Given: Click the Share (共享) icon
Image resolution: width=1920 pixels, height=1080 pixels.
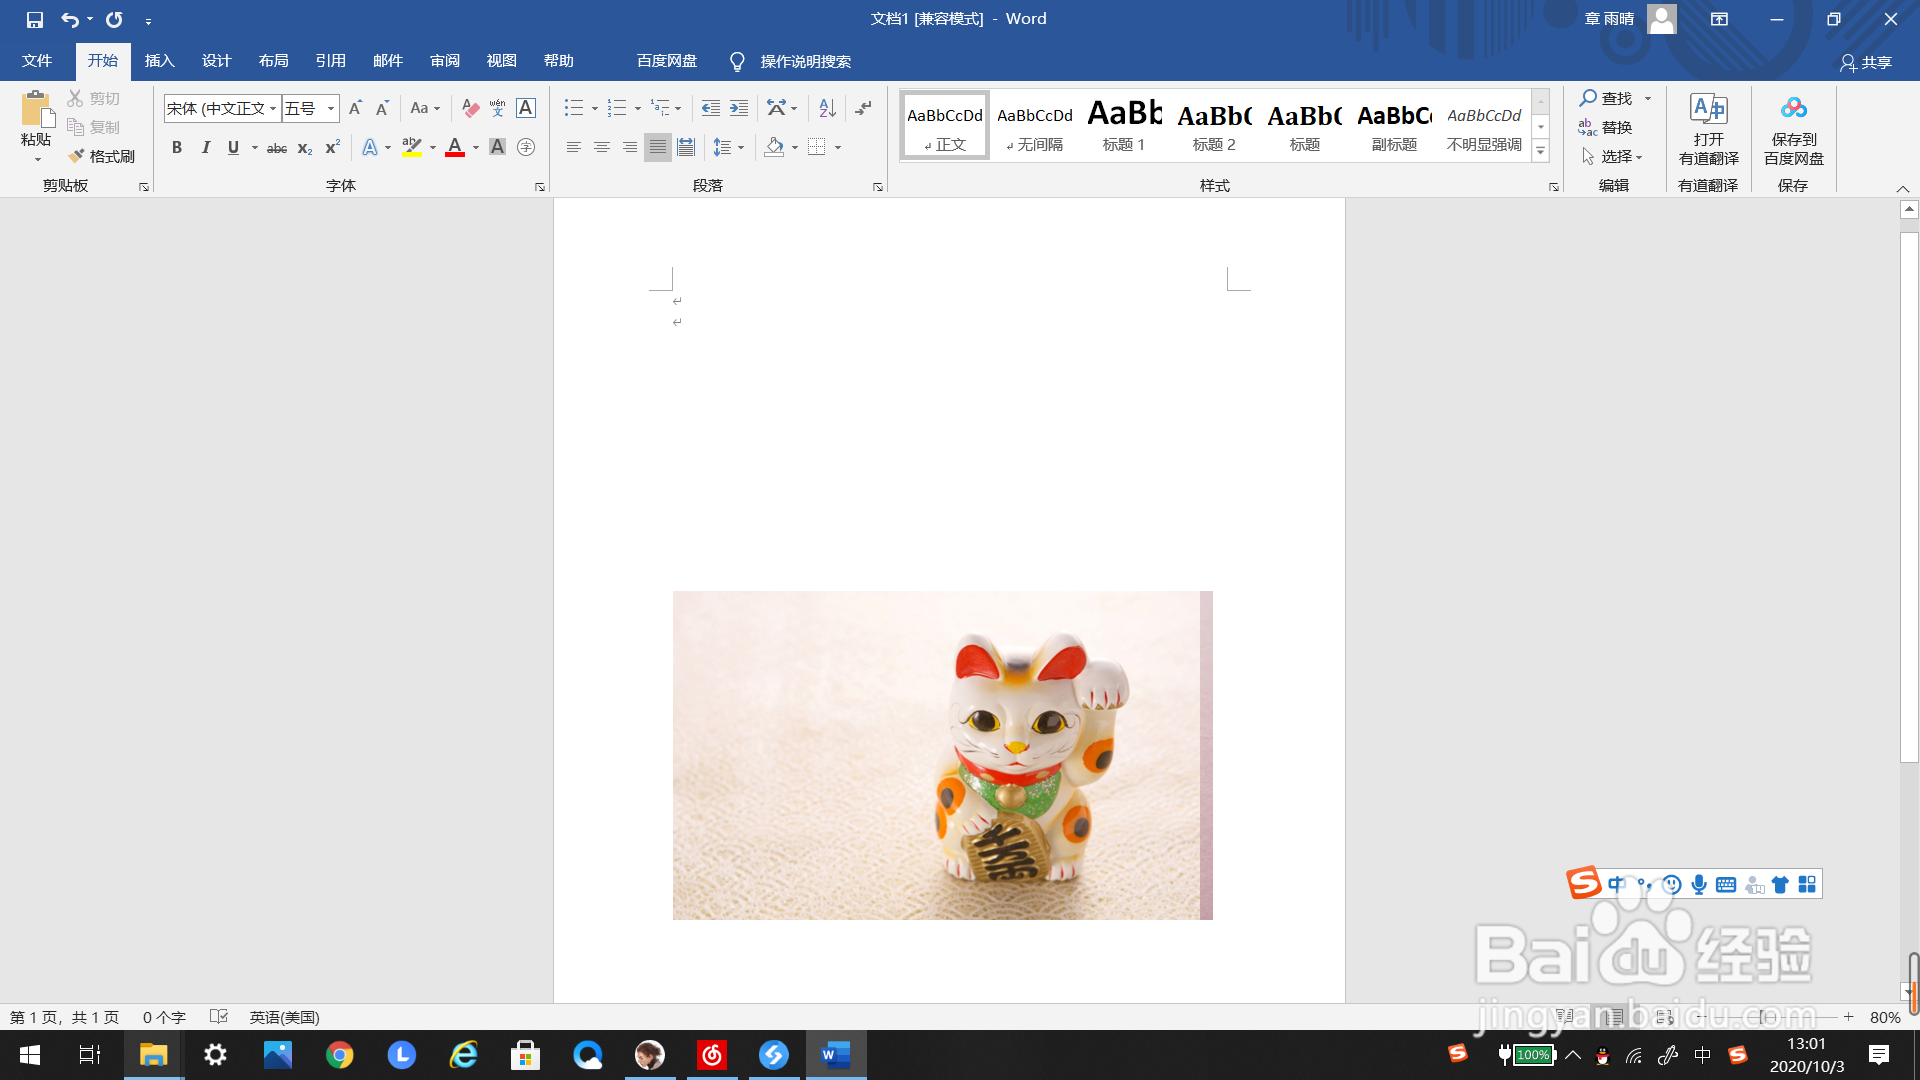Looking at the screenshot, I should coord(1866,62).
